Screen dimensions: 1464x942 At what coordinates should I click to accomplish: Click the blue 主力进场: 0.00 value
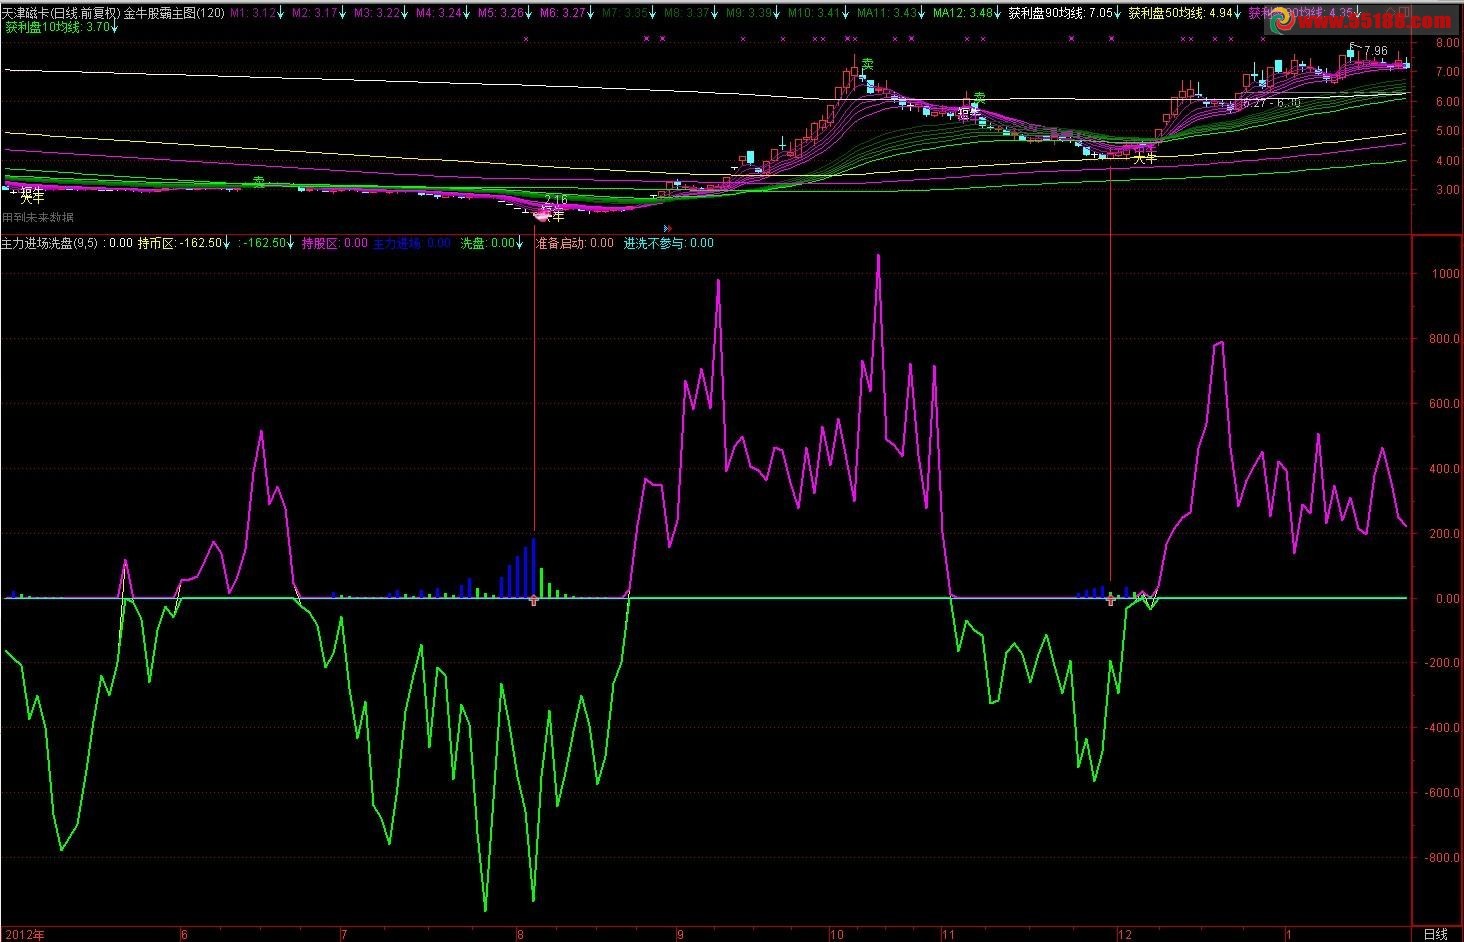pyautogui.click(x=412, y=243)
